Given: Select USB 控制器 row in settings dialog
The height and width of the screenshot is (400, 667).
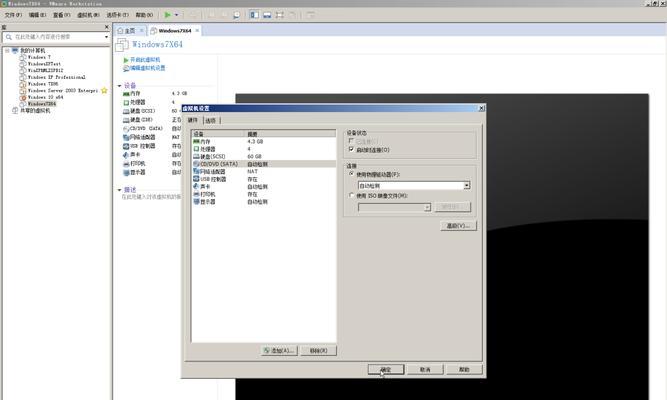Looking at the screenshot, I should [263, 179].
